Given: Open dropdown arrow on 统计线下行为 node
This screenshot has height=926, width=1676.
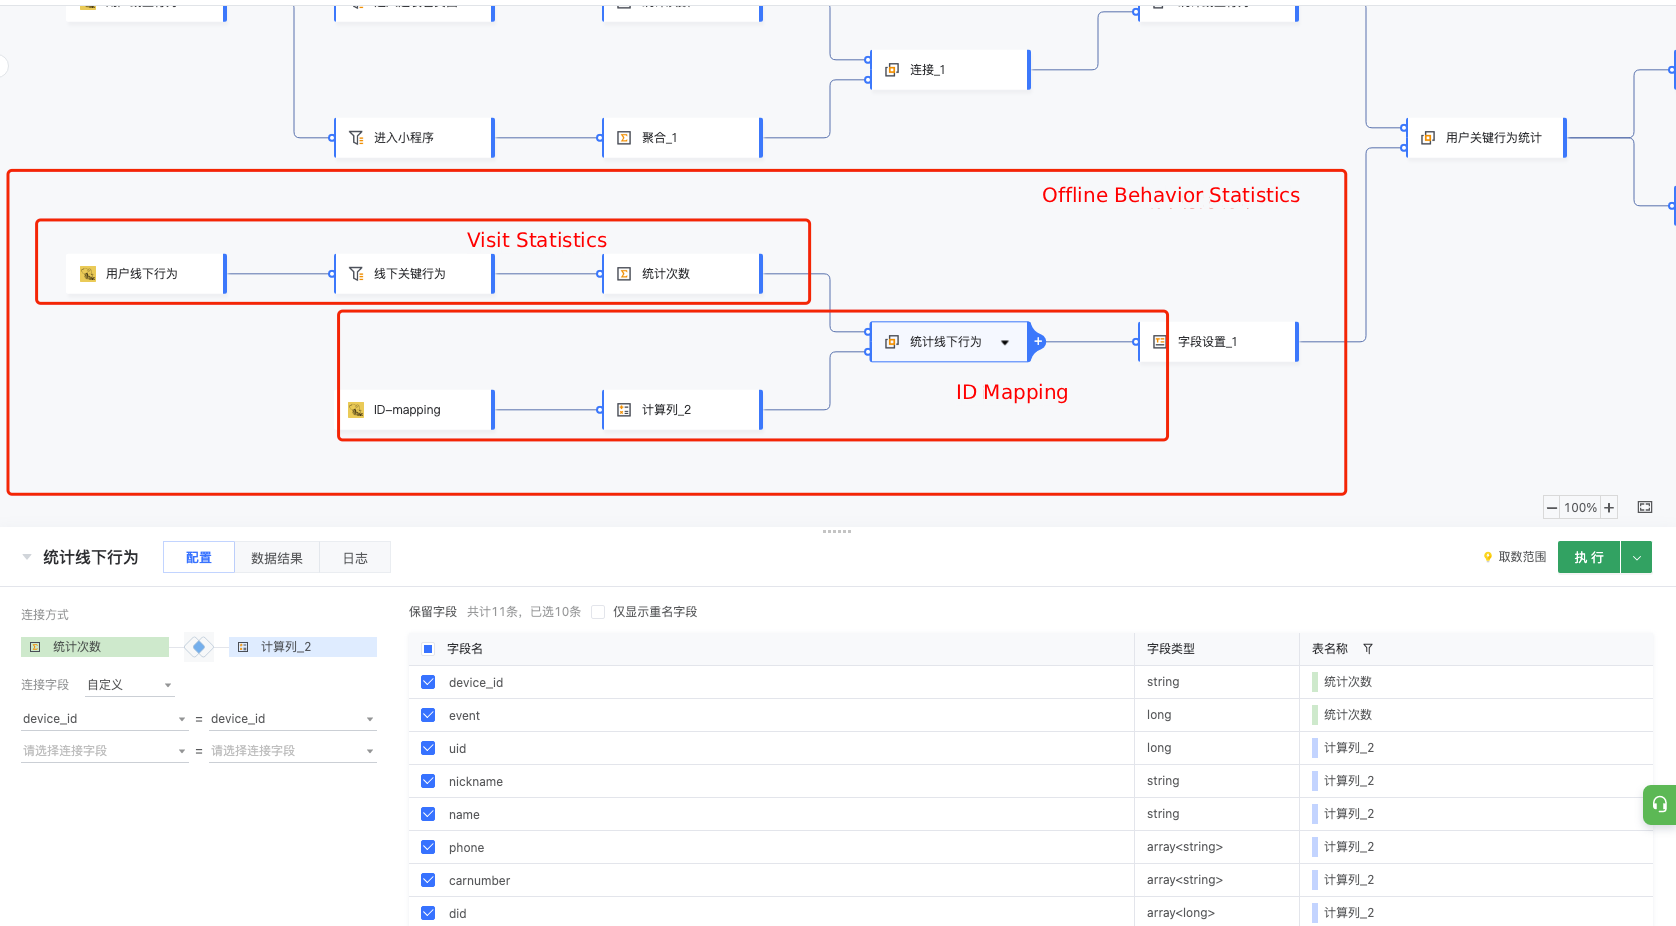Looking at the screenshot, I should (1005, 342).
